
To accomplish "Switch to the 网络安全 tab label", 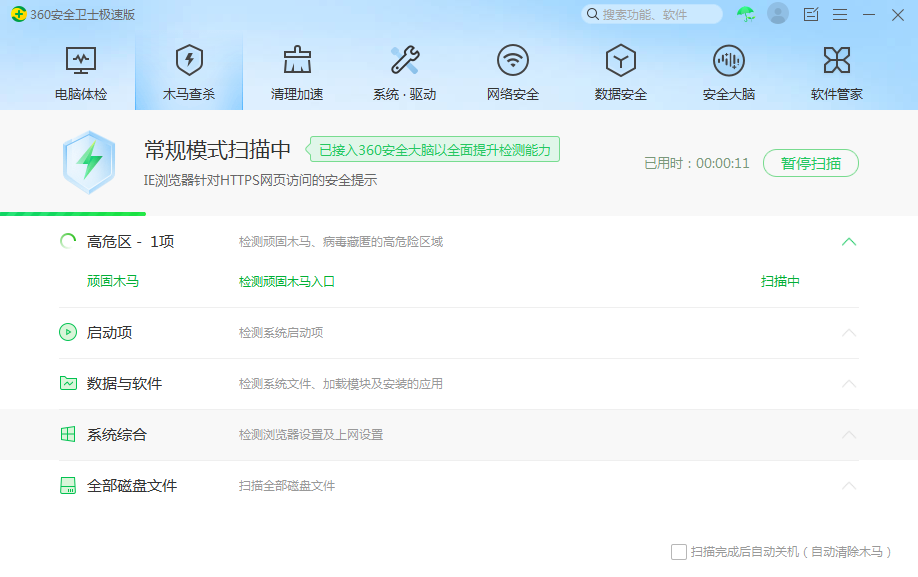I will [513, 94].
